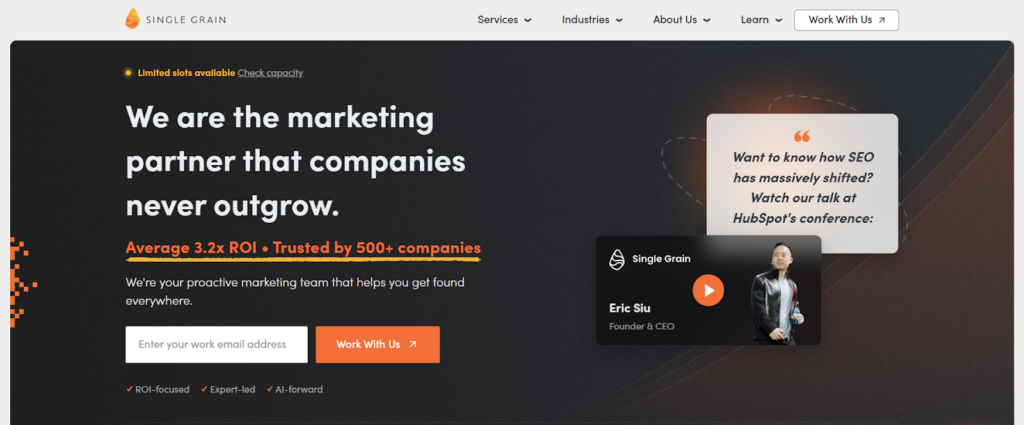
Task: Click the Single Grain flame logo icon
Action: point(133,19)
